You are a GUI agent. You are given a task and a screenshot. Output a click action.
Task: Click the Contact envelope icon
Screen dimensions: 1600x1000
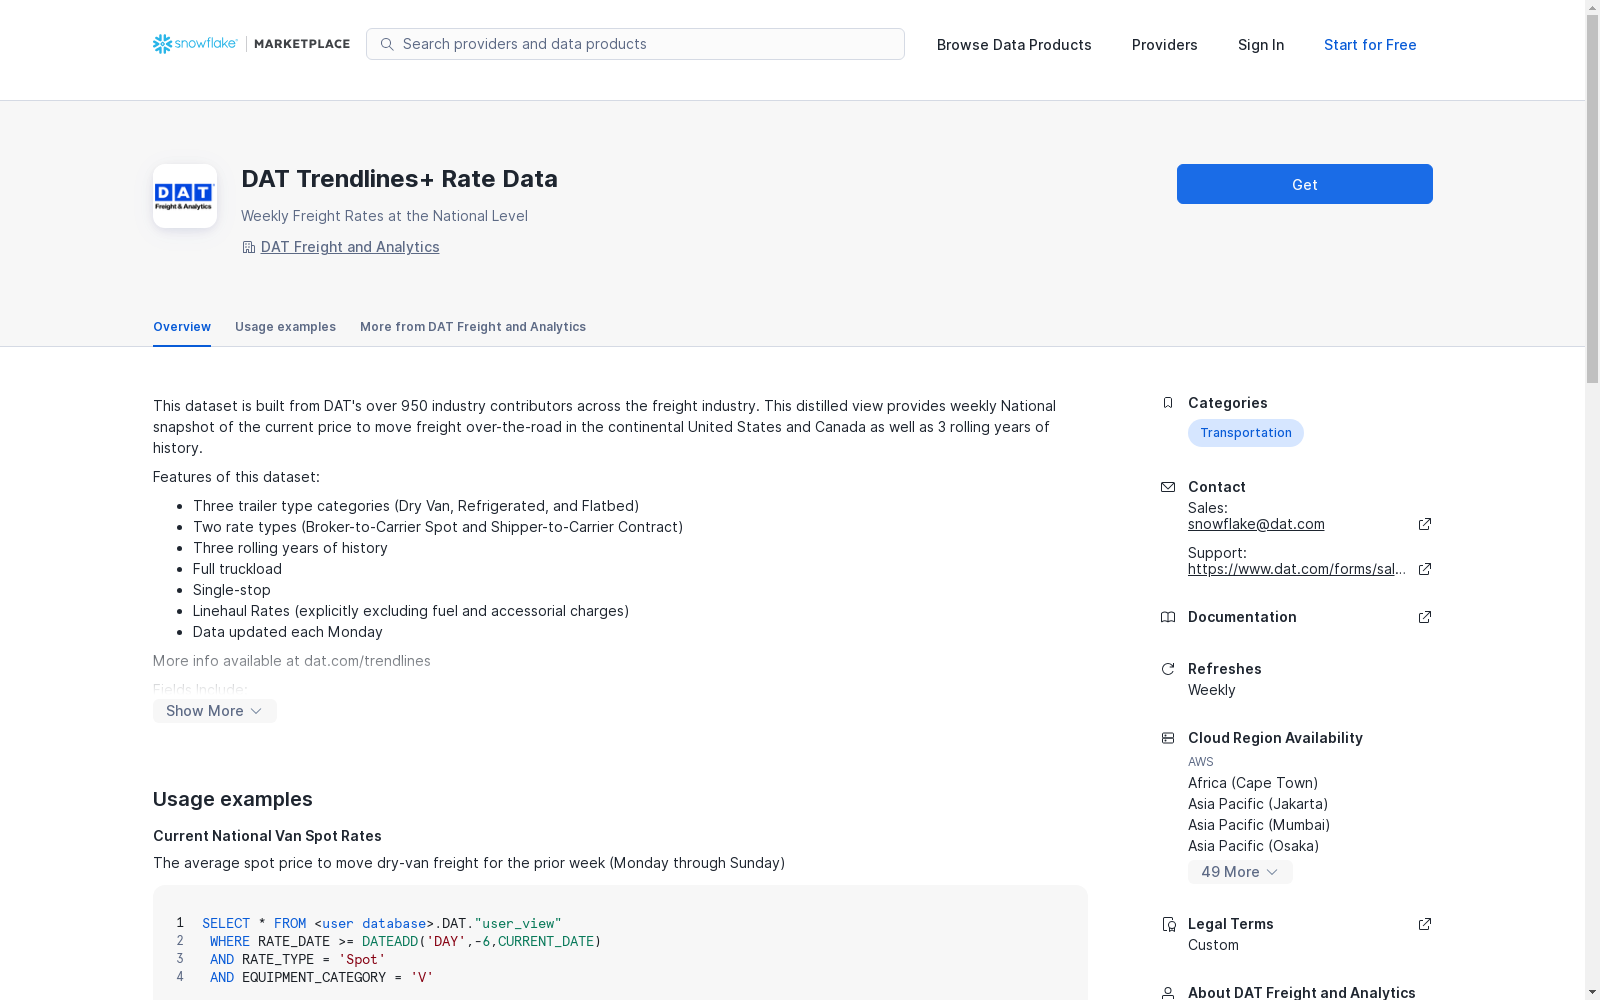(1168, 487)
